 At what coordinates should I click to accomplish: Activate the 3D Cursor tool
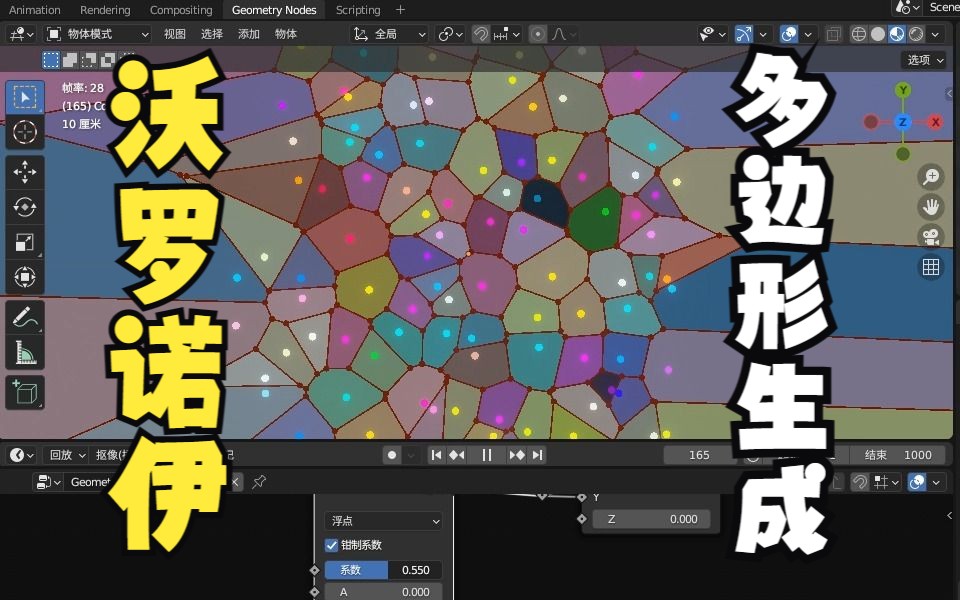(x=24, y=132)
